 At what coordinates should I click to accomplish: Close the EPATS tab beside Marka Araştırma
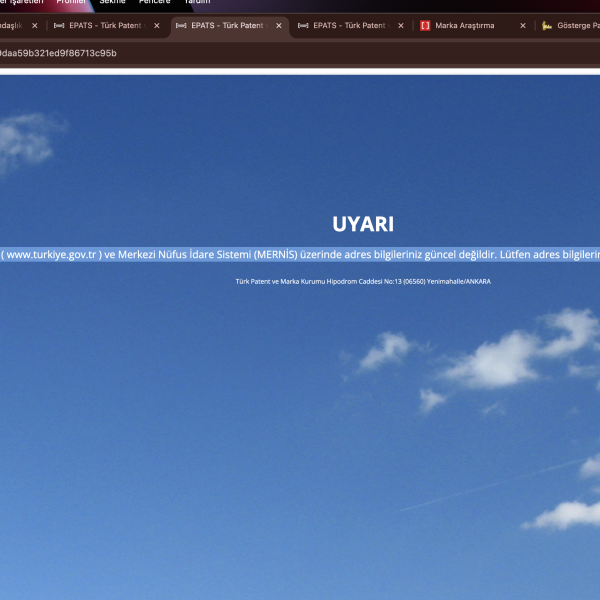(x=401, y=26)
